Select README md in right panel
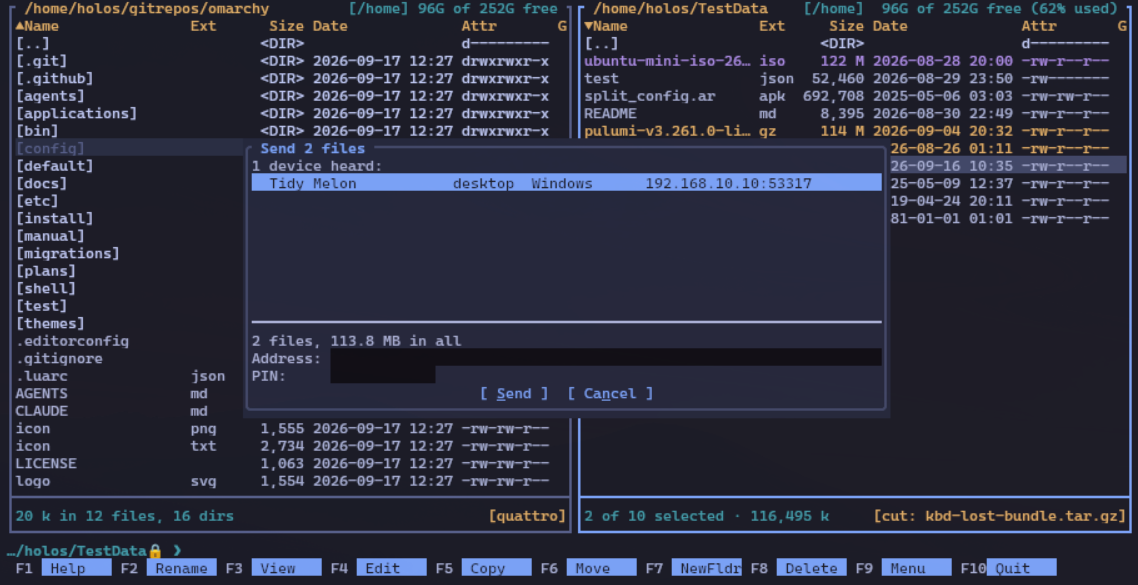Image resolution: width=1138 pixels, height=585 pixels. click(855, 113)
